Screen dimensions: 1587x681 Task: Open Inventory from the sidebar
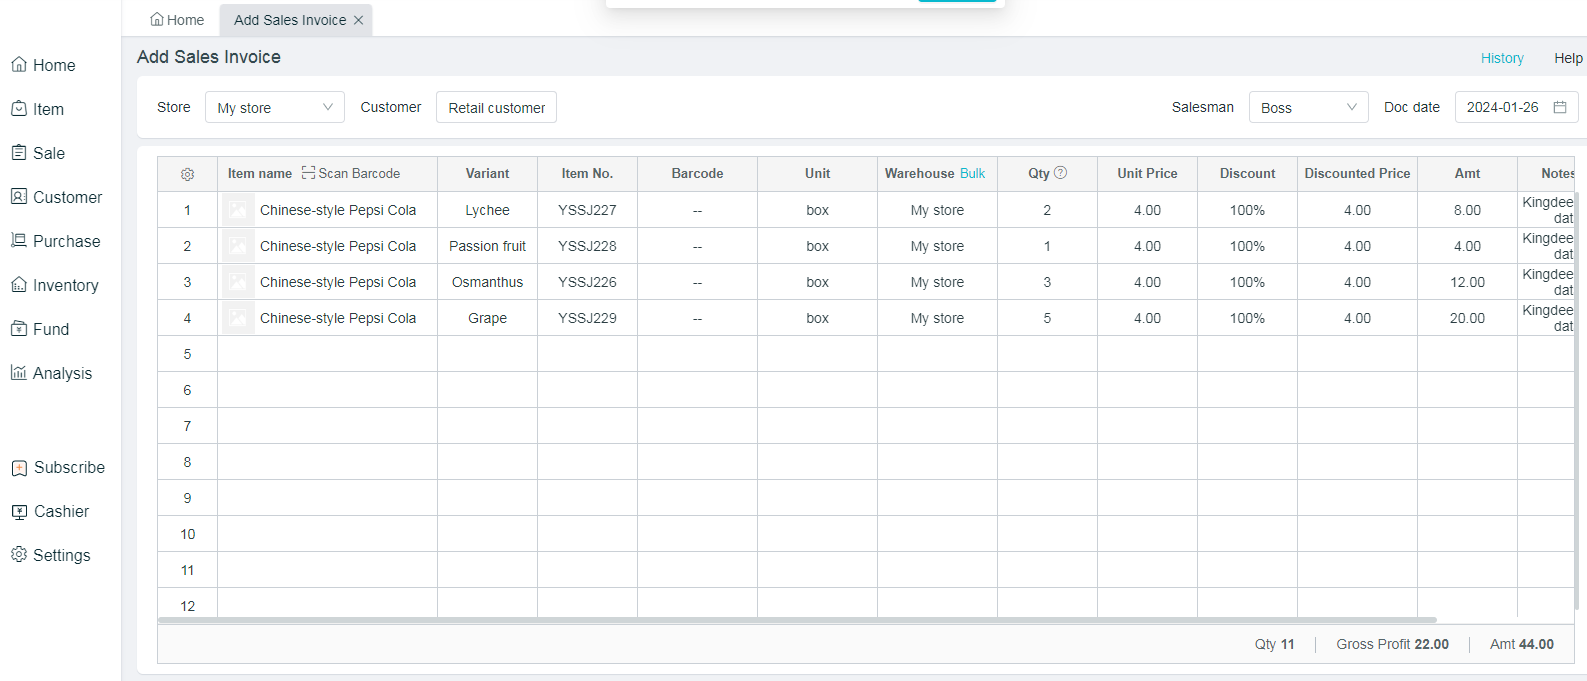click(x=55, y=285)
